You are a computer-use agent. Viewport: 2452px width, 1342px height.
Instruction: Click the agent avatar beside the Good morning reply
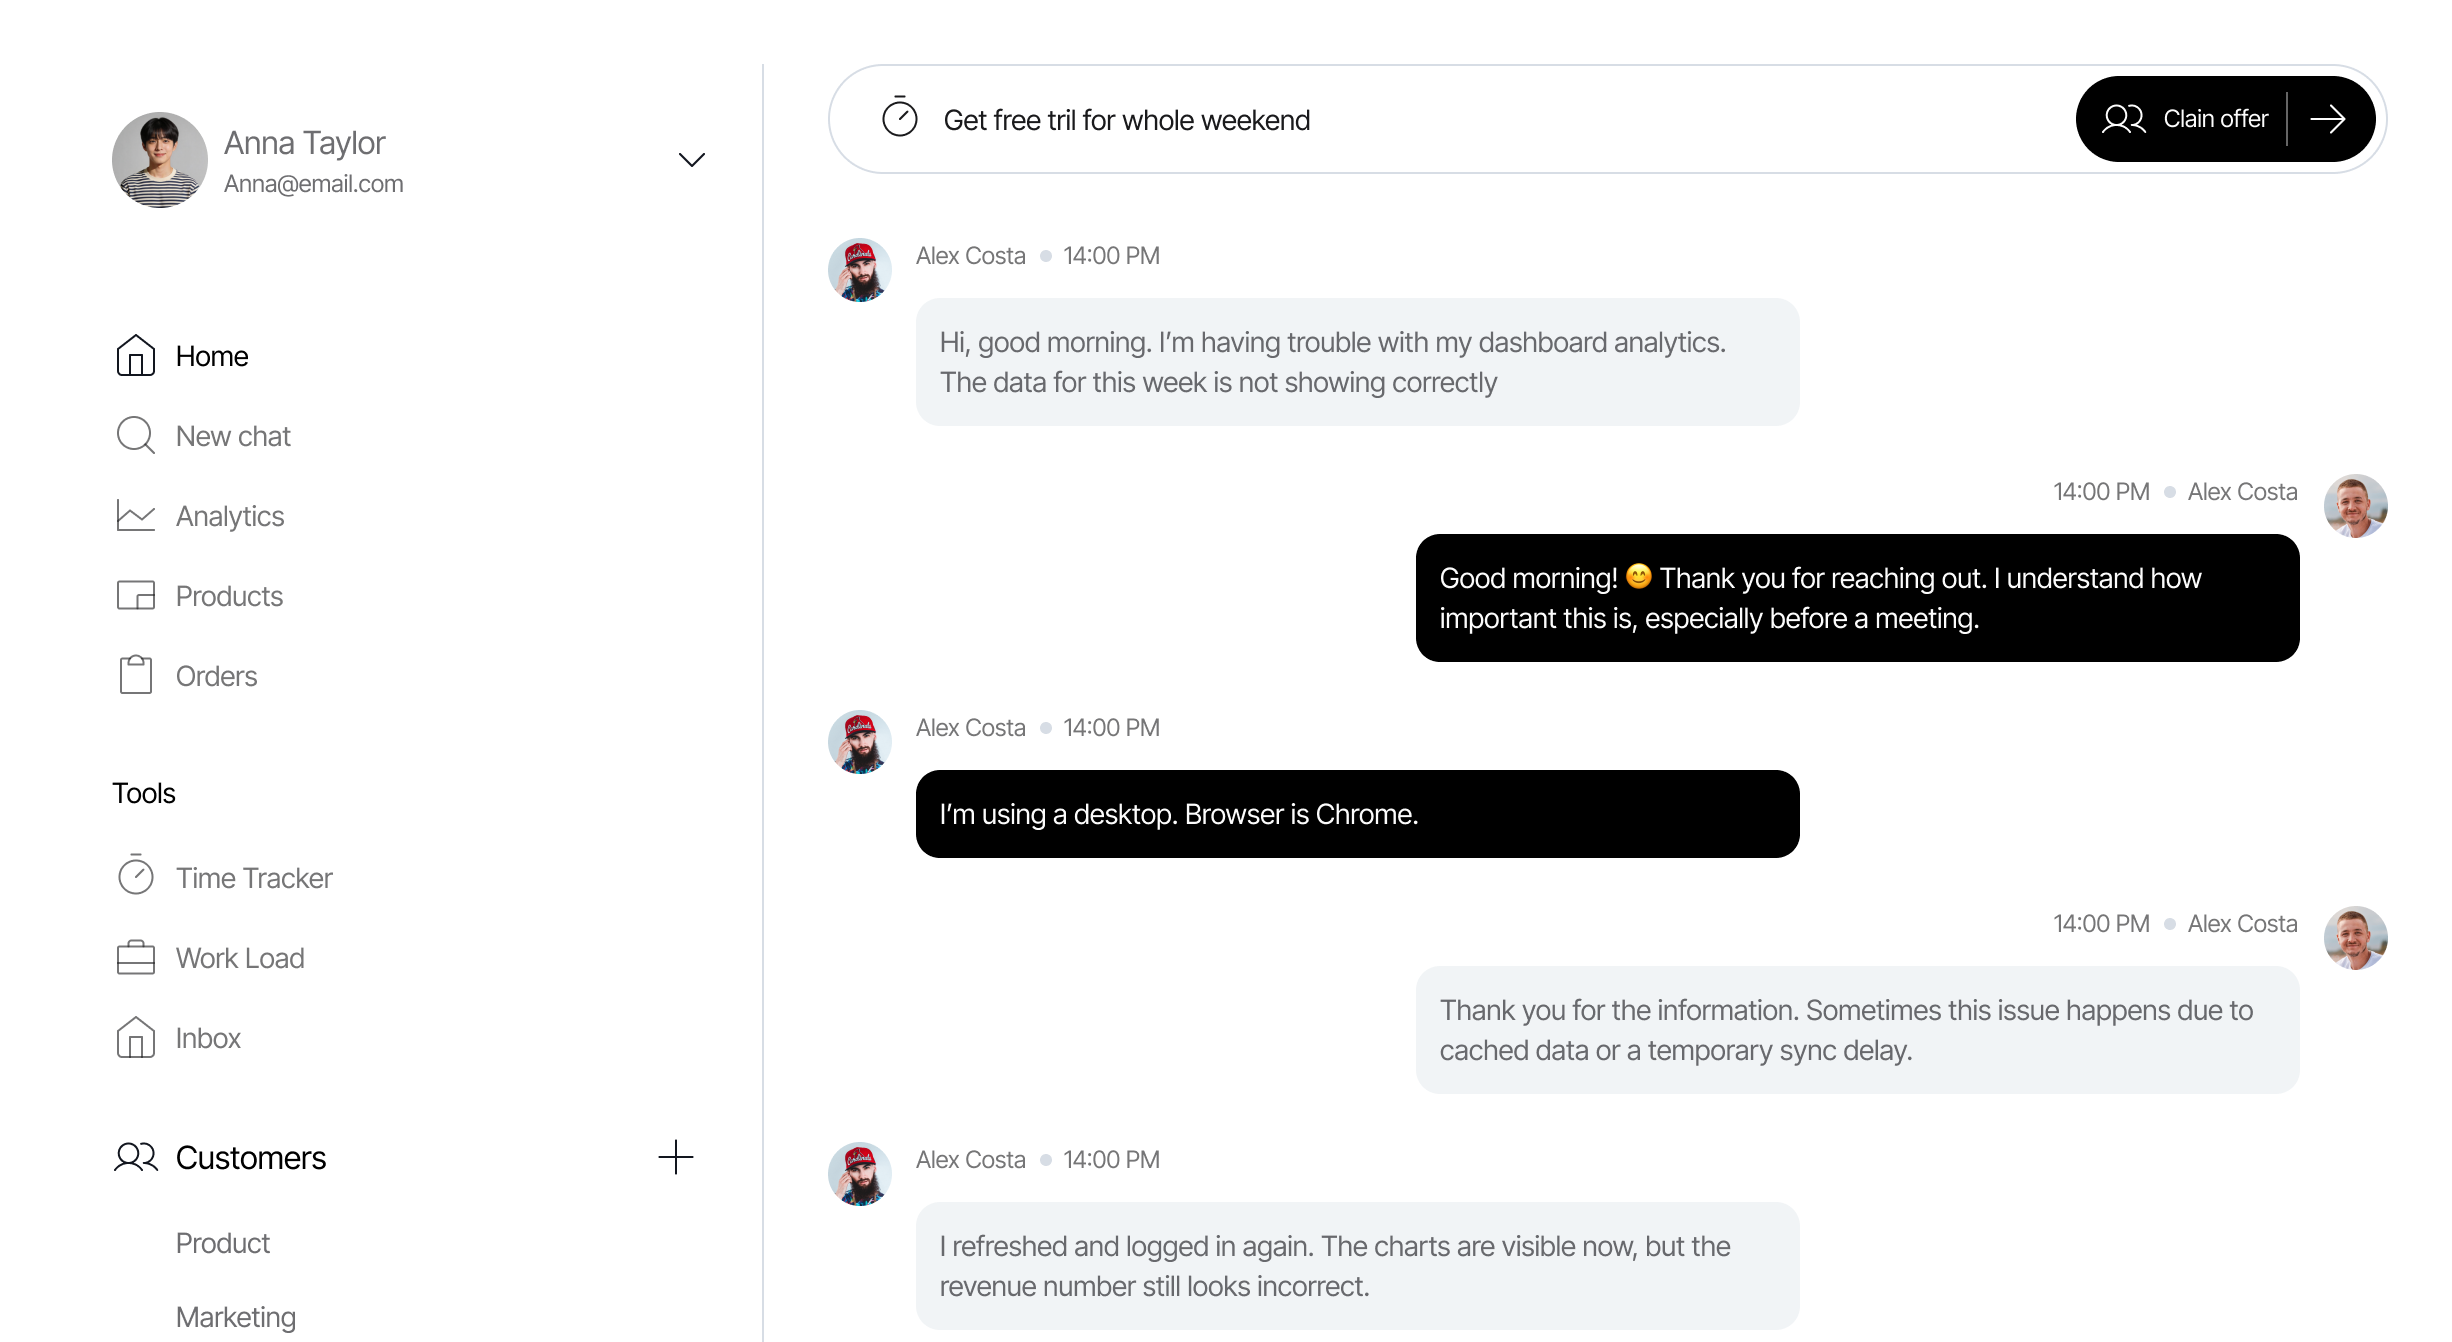(2355, 506)
